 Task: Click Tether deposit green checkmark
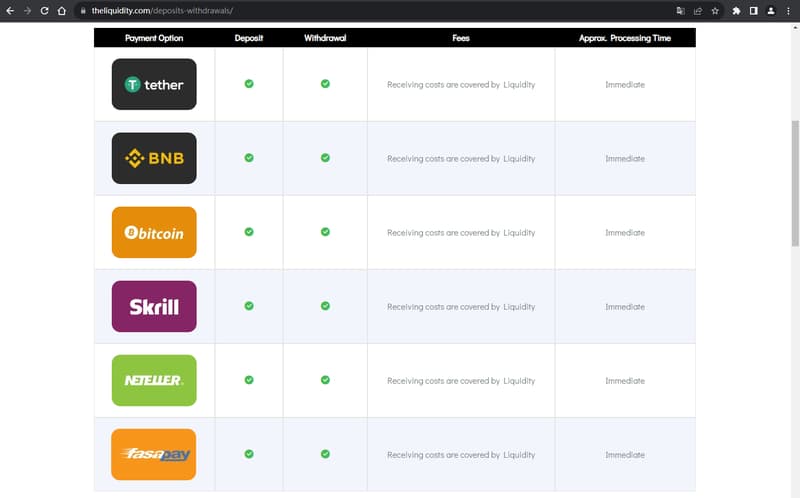click(249, 84)
